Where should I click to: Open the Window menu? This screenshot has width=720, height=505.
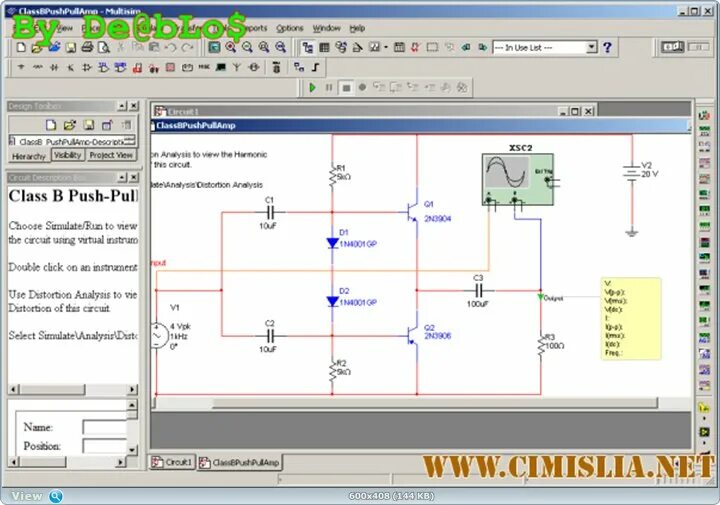pyautogui.click(x=326, y=28)
